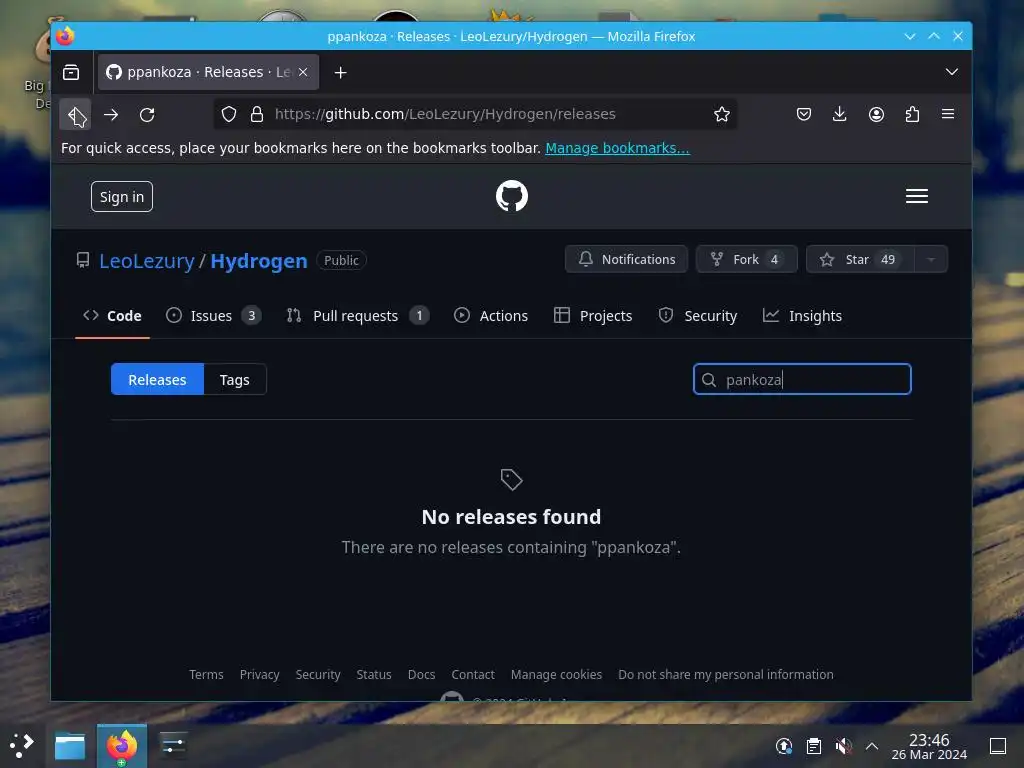
Task: Fork the repository with Fork button
Action: pos(746,259)
